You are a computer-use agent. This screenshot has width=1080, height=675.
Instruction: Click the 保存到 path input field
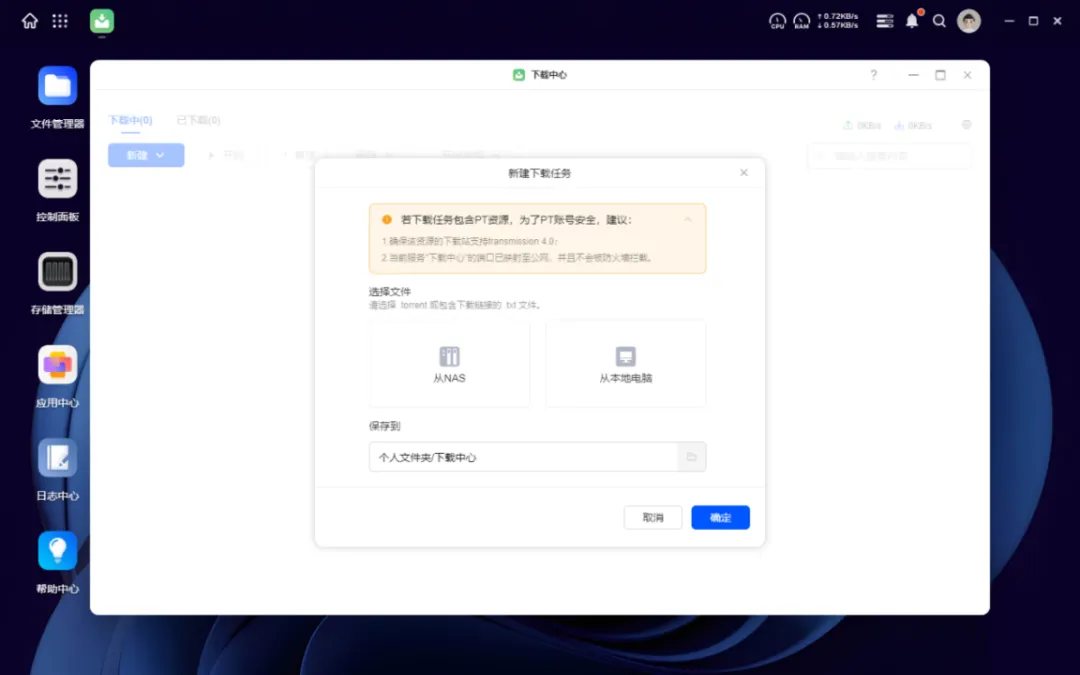(x=520, y=456)
